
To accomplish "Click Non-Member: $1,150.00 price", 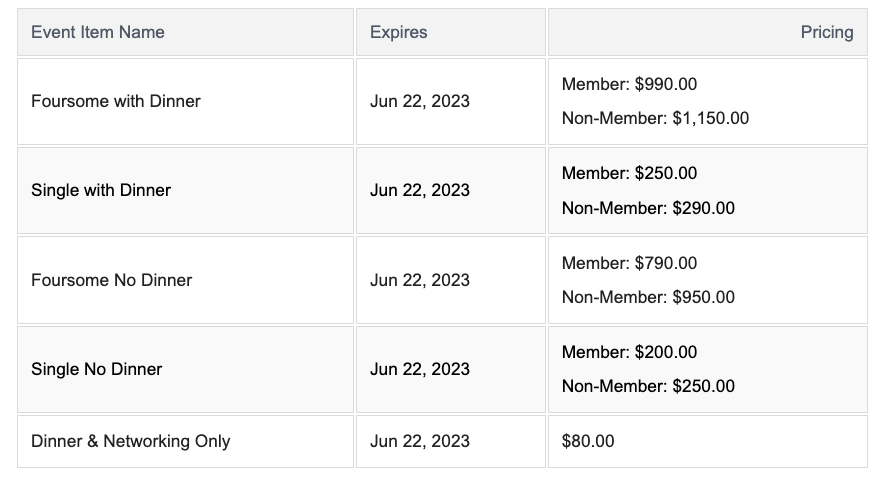I will (x=655, y=118).
